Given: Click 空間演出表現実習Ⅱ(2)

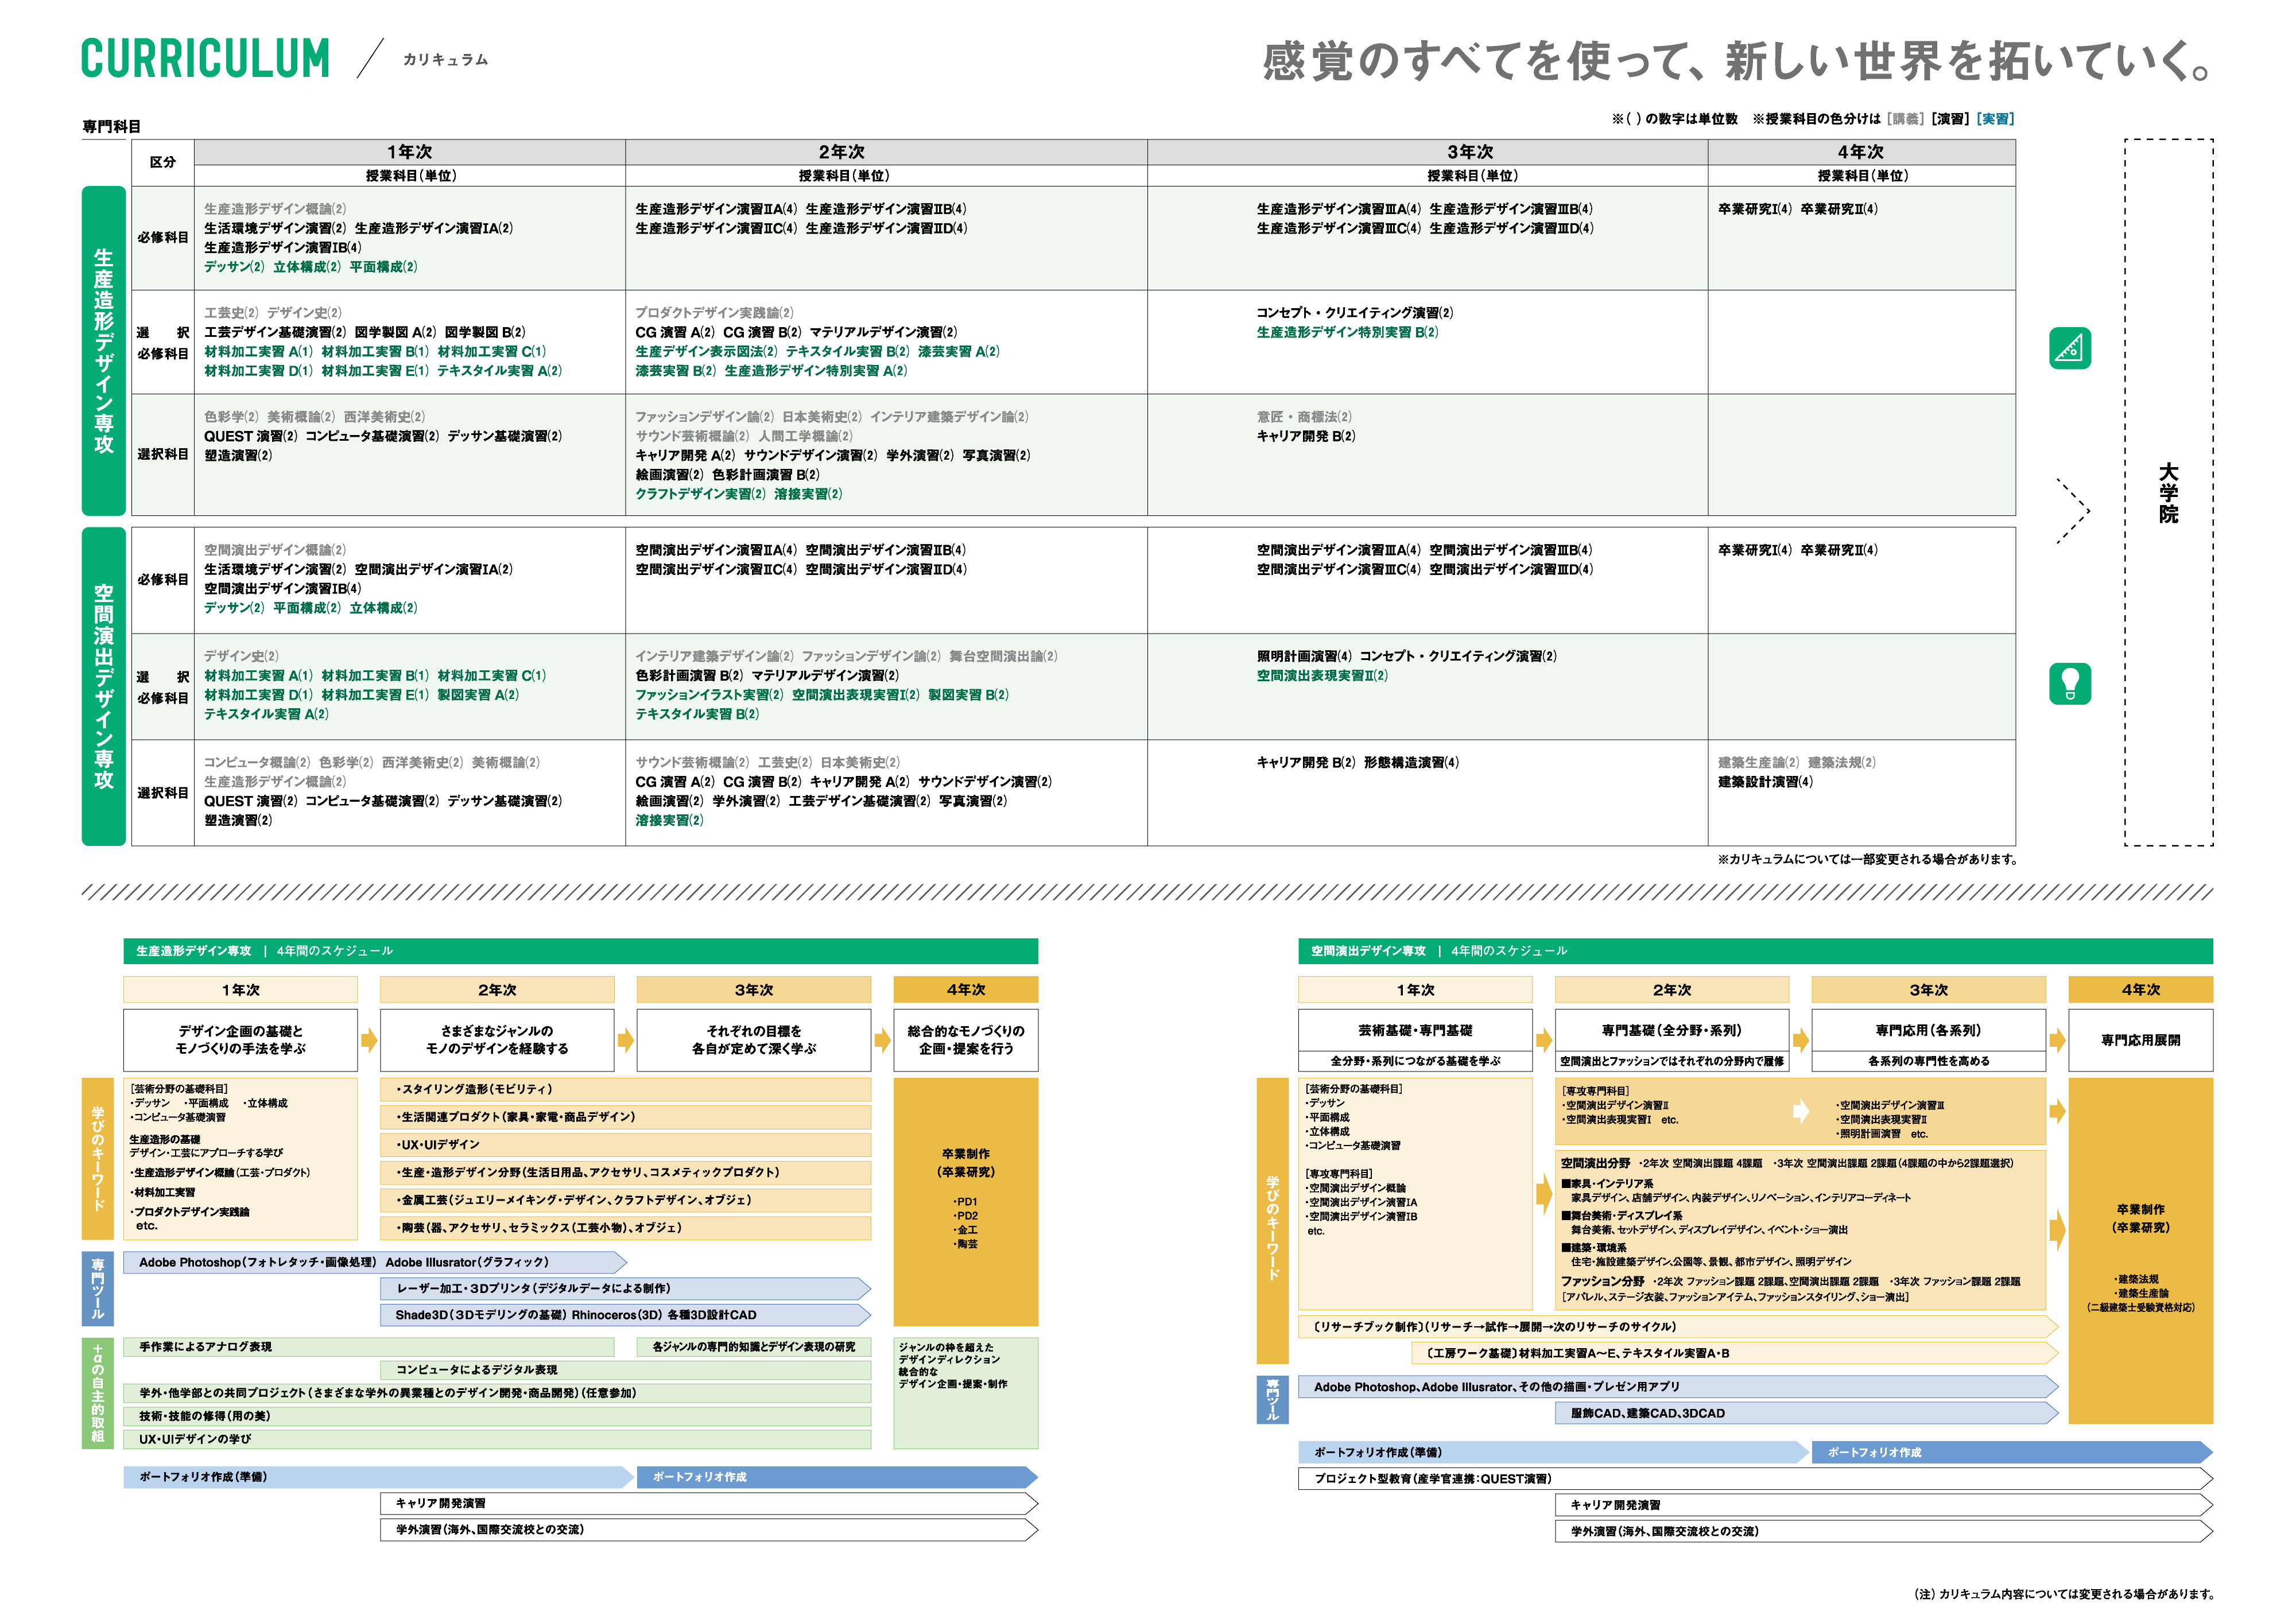Looking at the screenshot, I should (1322, 676).
